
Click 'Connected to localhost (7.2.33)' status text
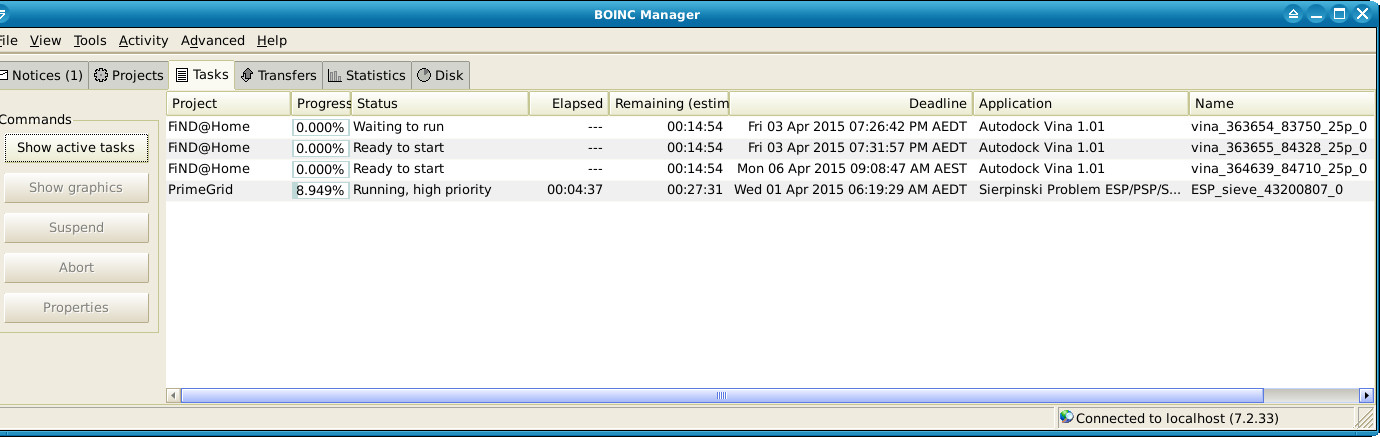(1177, 419)
